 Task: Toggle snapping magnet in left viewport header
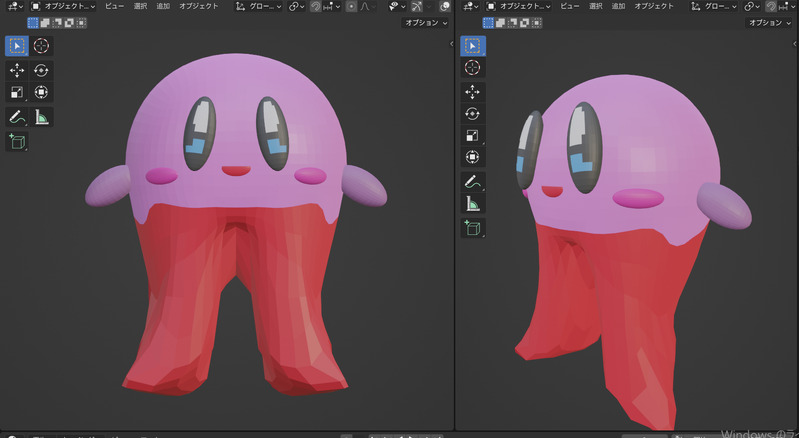(315, 6)
